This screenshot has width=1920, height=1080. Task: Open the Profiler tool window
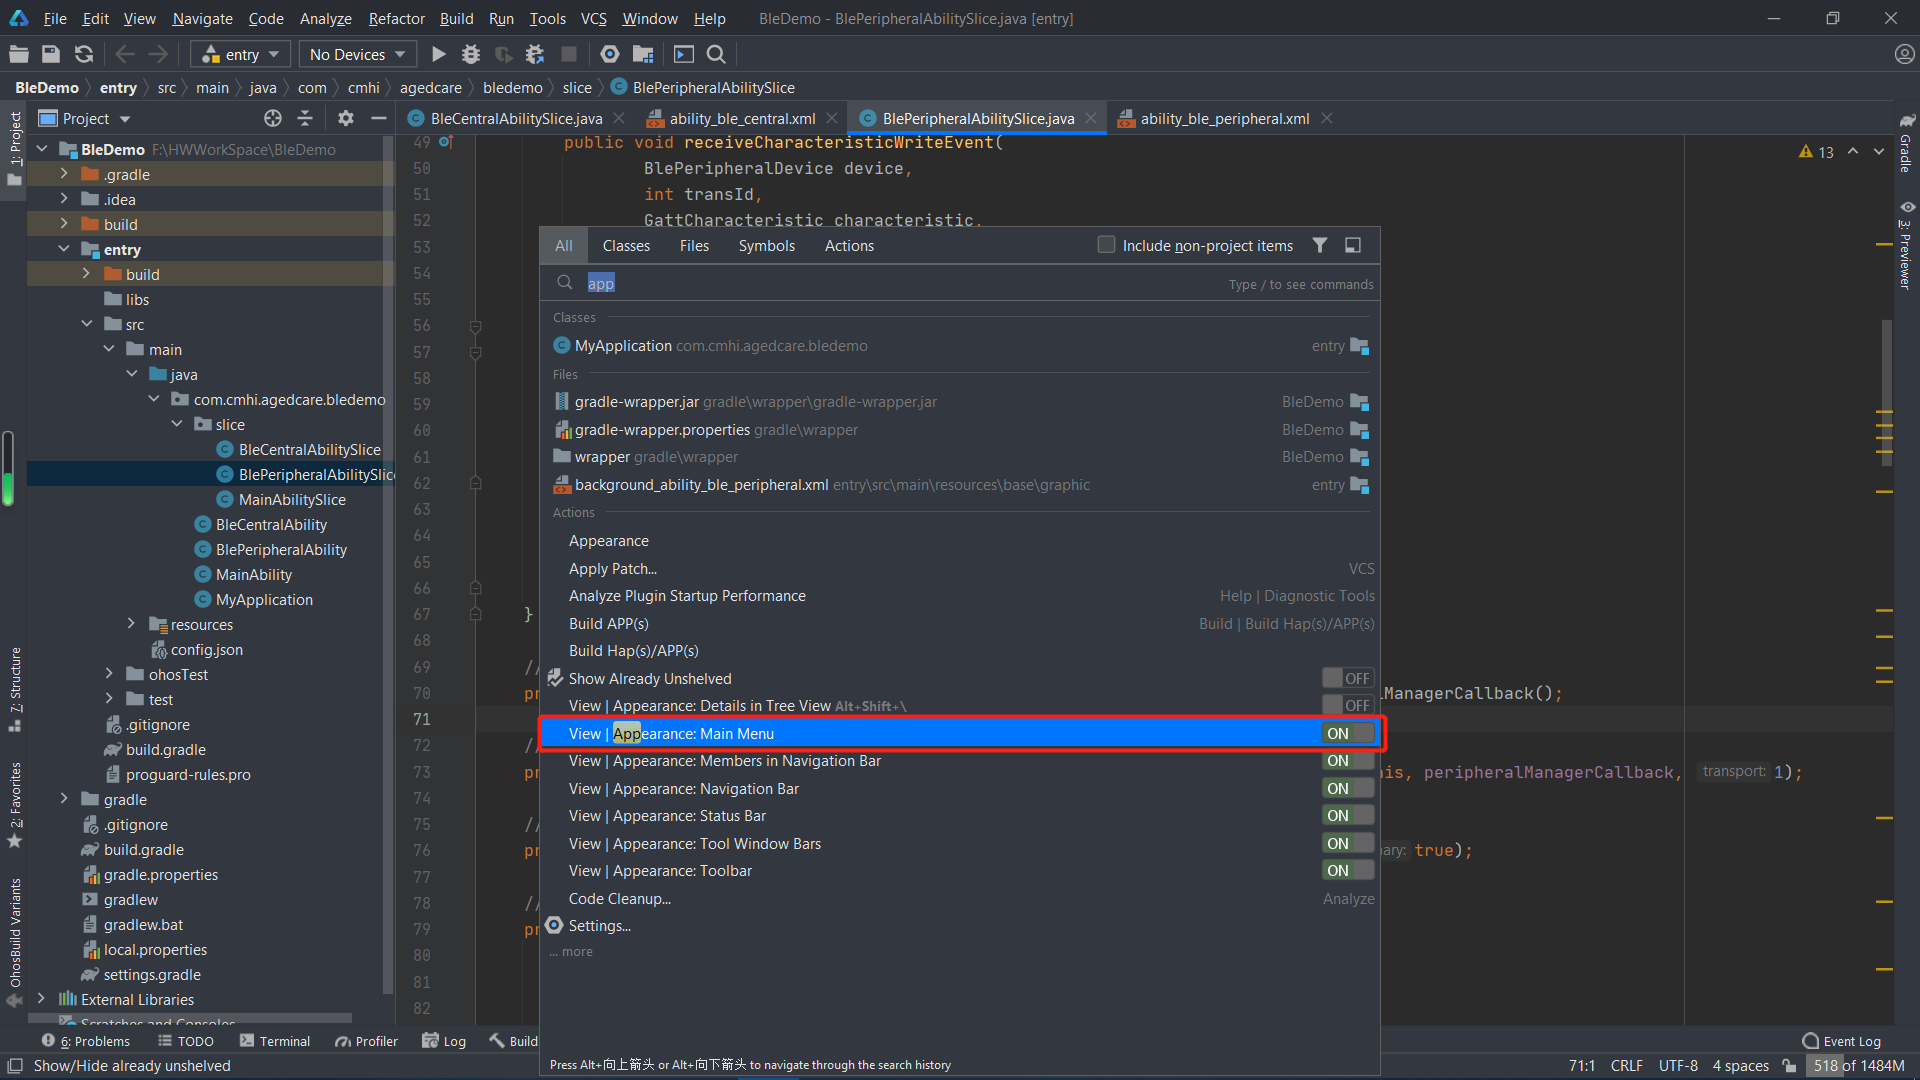point(366,1041)
